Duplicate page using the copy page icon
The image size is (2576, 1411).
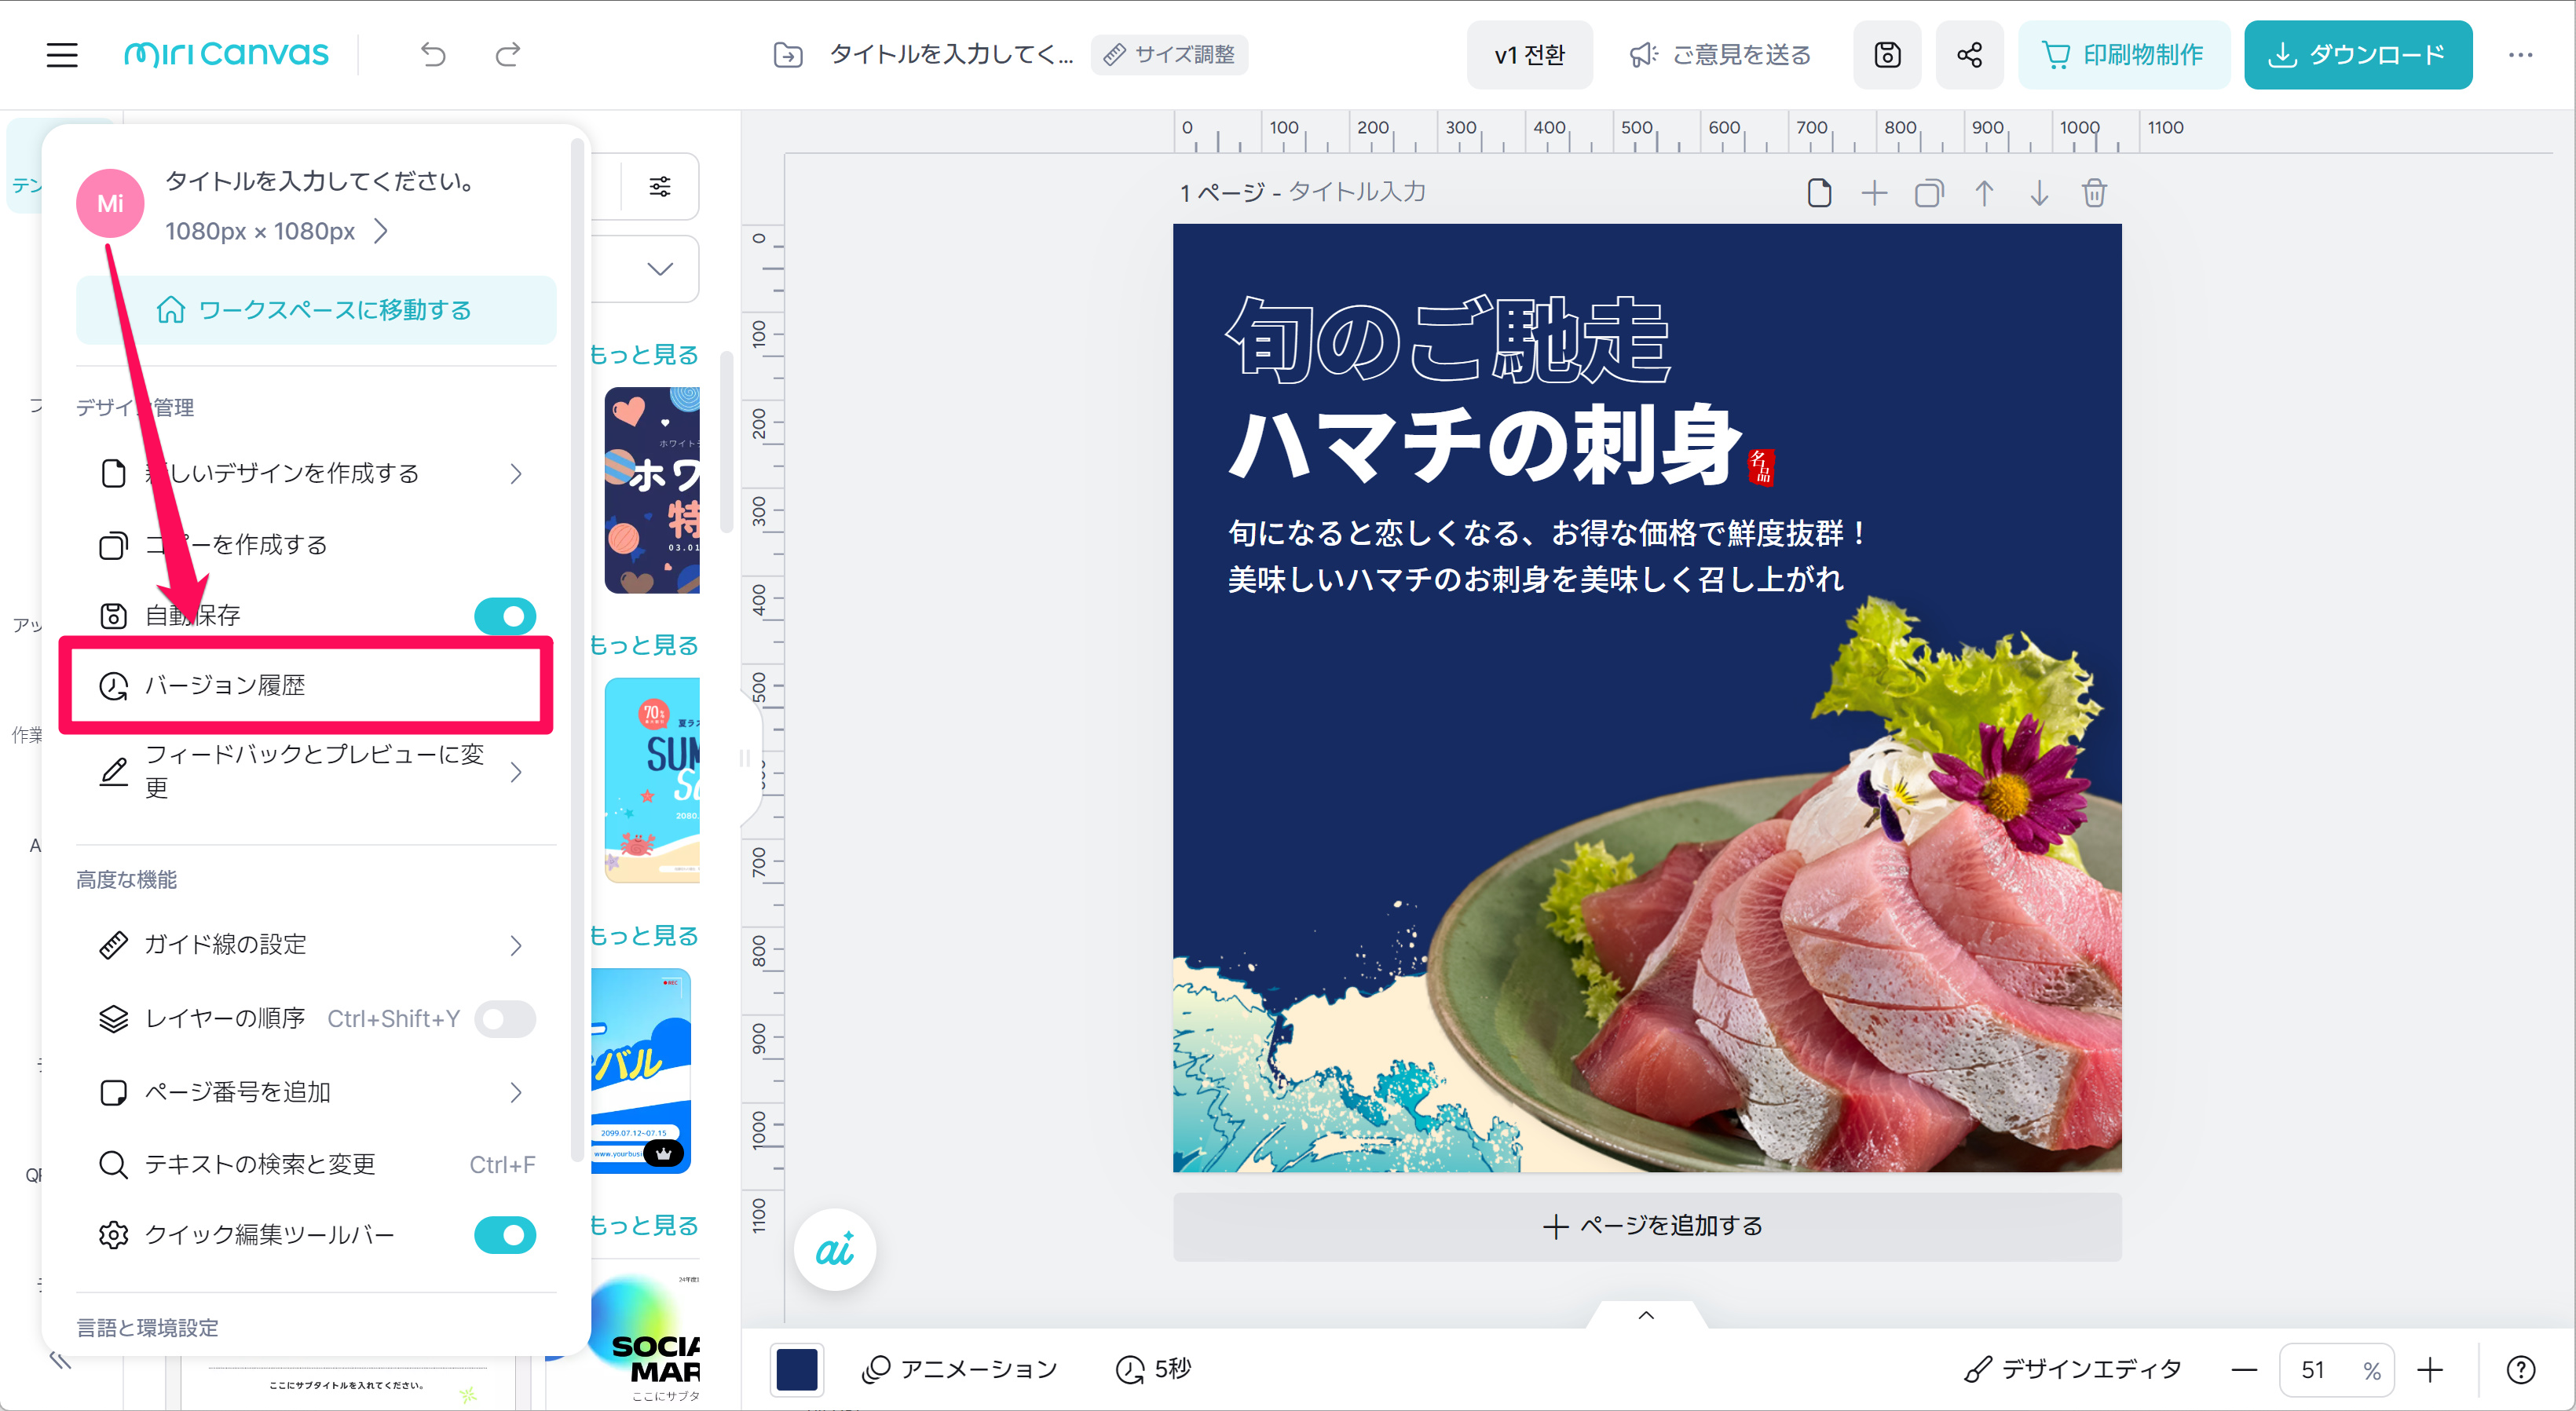[1929, 192]
